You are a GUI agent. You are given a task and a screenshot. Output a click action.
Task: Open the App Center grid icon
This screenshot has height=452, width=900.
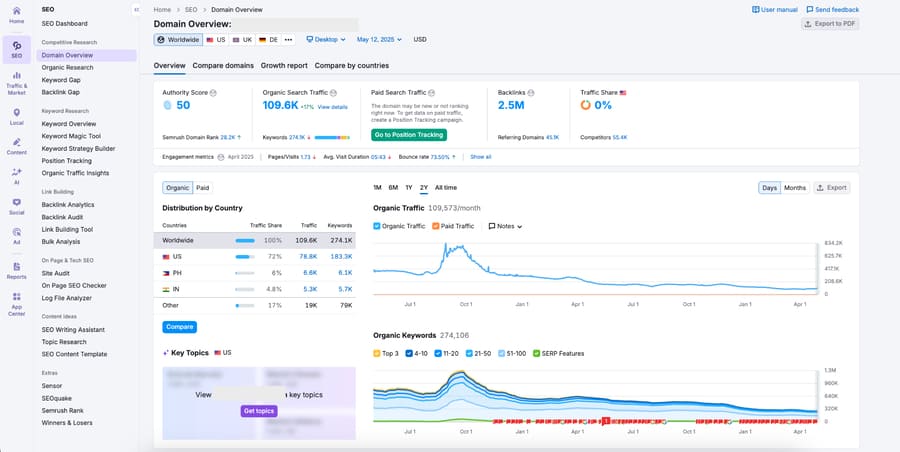point(17,296)
